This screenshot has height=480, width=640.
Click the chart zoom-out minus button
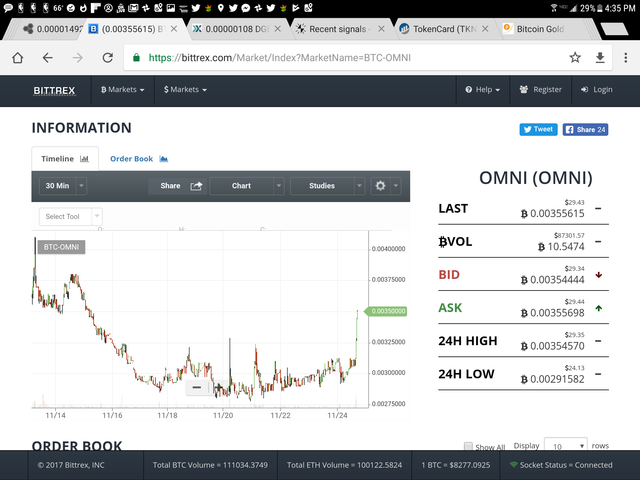pos(197,387)
